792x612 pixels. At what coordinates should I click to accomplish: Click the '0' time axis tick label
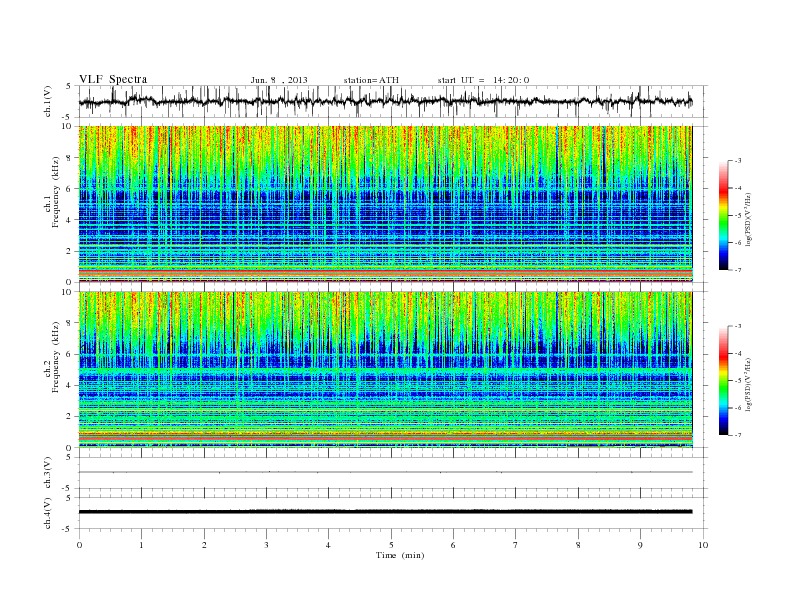point(79,545)
